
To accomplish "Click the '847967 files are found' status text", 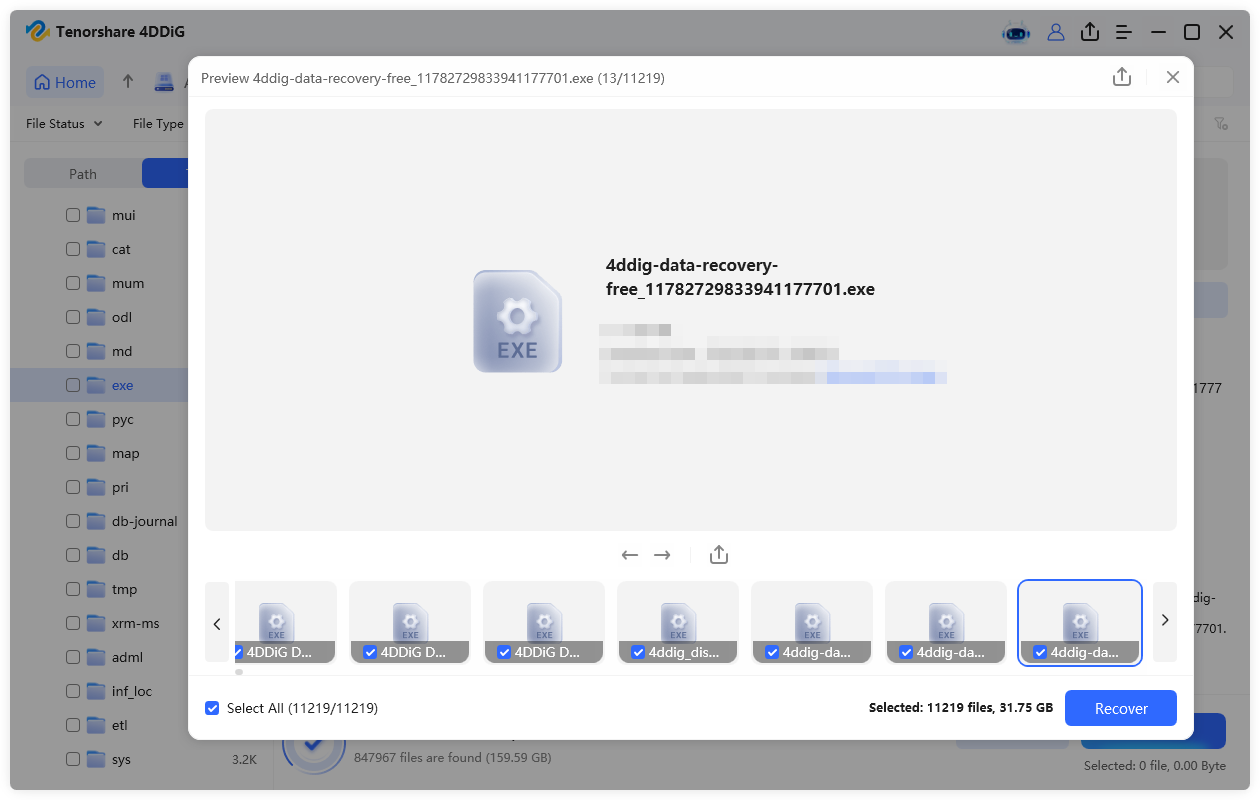I will click(453, 757).
